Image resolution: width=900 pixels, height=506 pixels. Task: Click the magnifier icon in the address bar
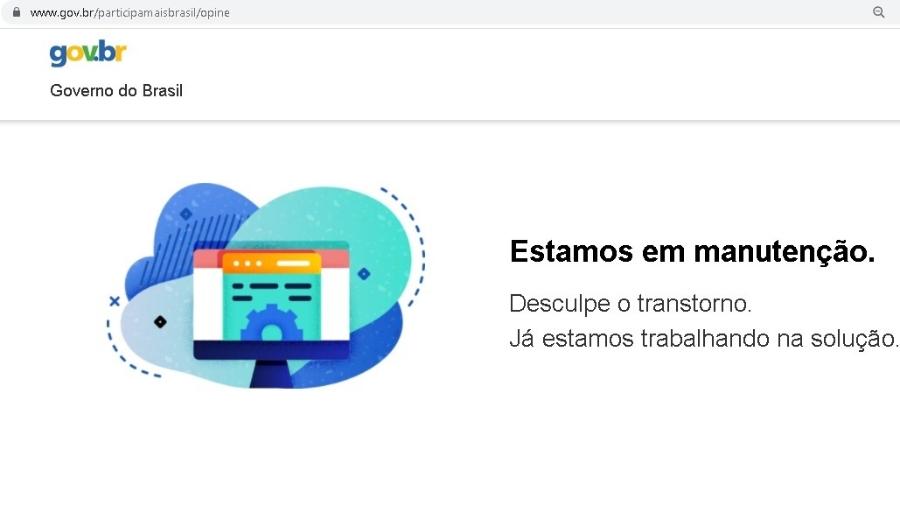[879, 12]
